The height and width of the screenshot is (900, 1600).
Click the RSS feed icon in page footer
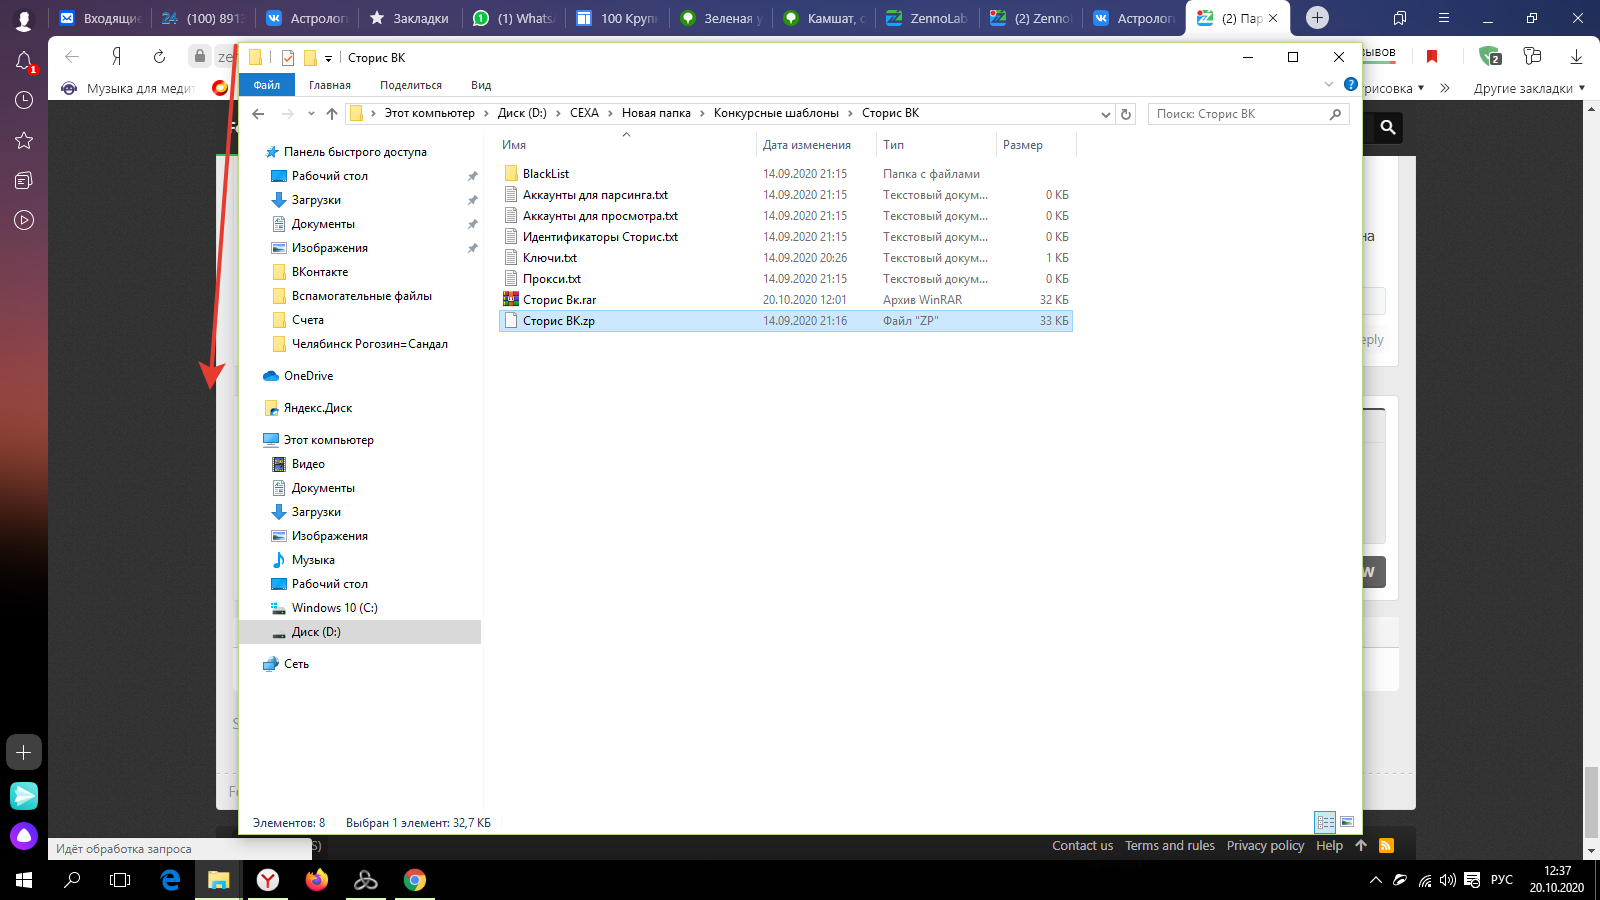(1386, 846)
